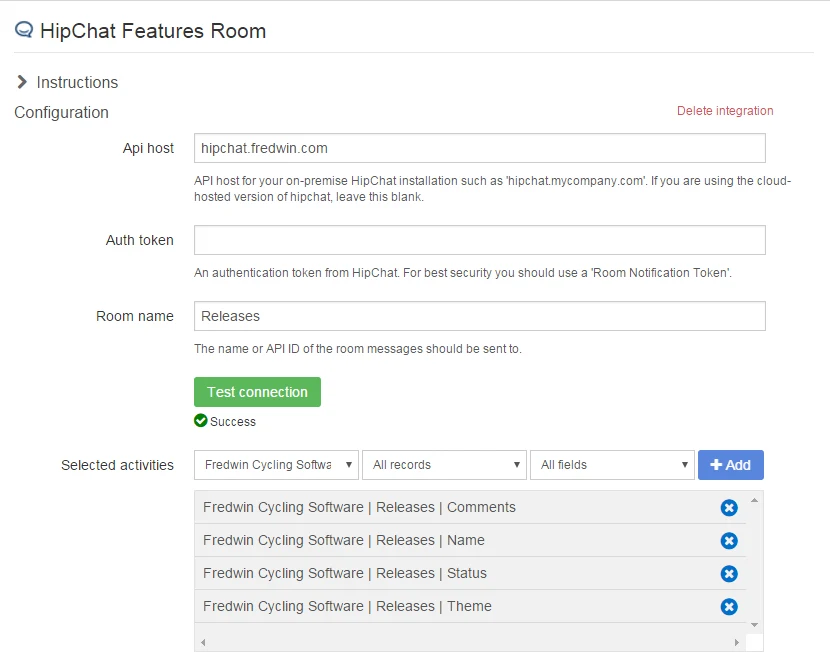Image resolution: width=830 pixels, height=661 pixels.
Task: Open the All records dropdown
Action: 444,465
